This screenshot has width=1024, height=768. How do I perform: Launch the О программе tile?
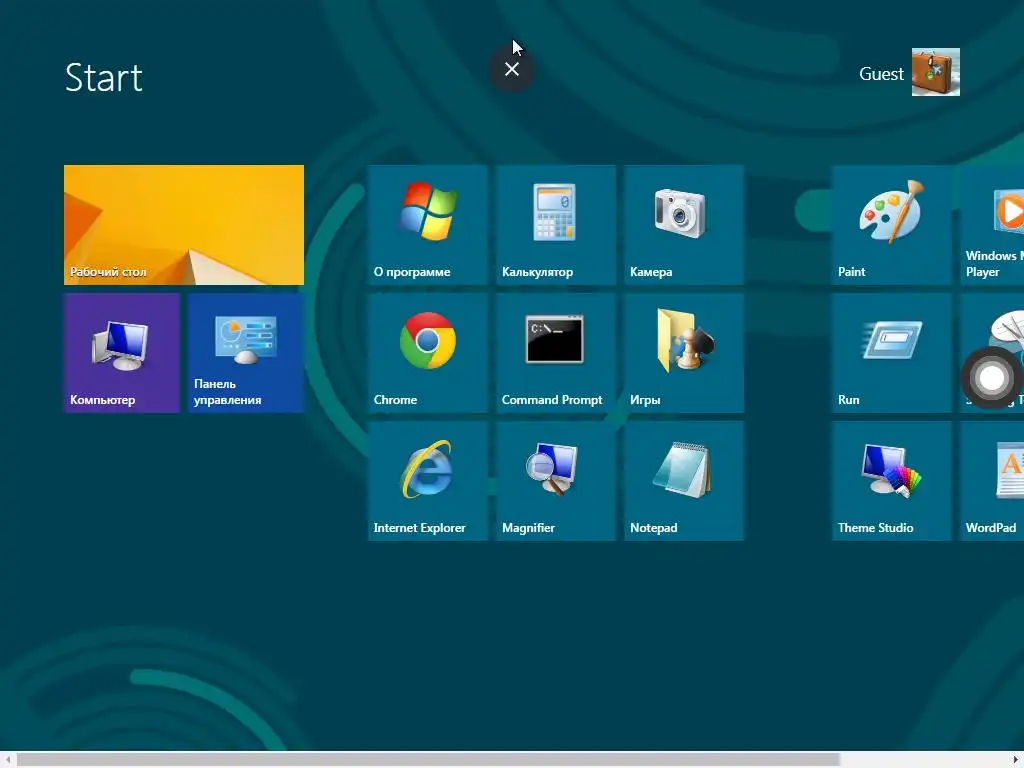click(x=428, y=225)
